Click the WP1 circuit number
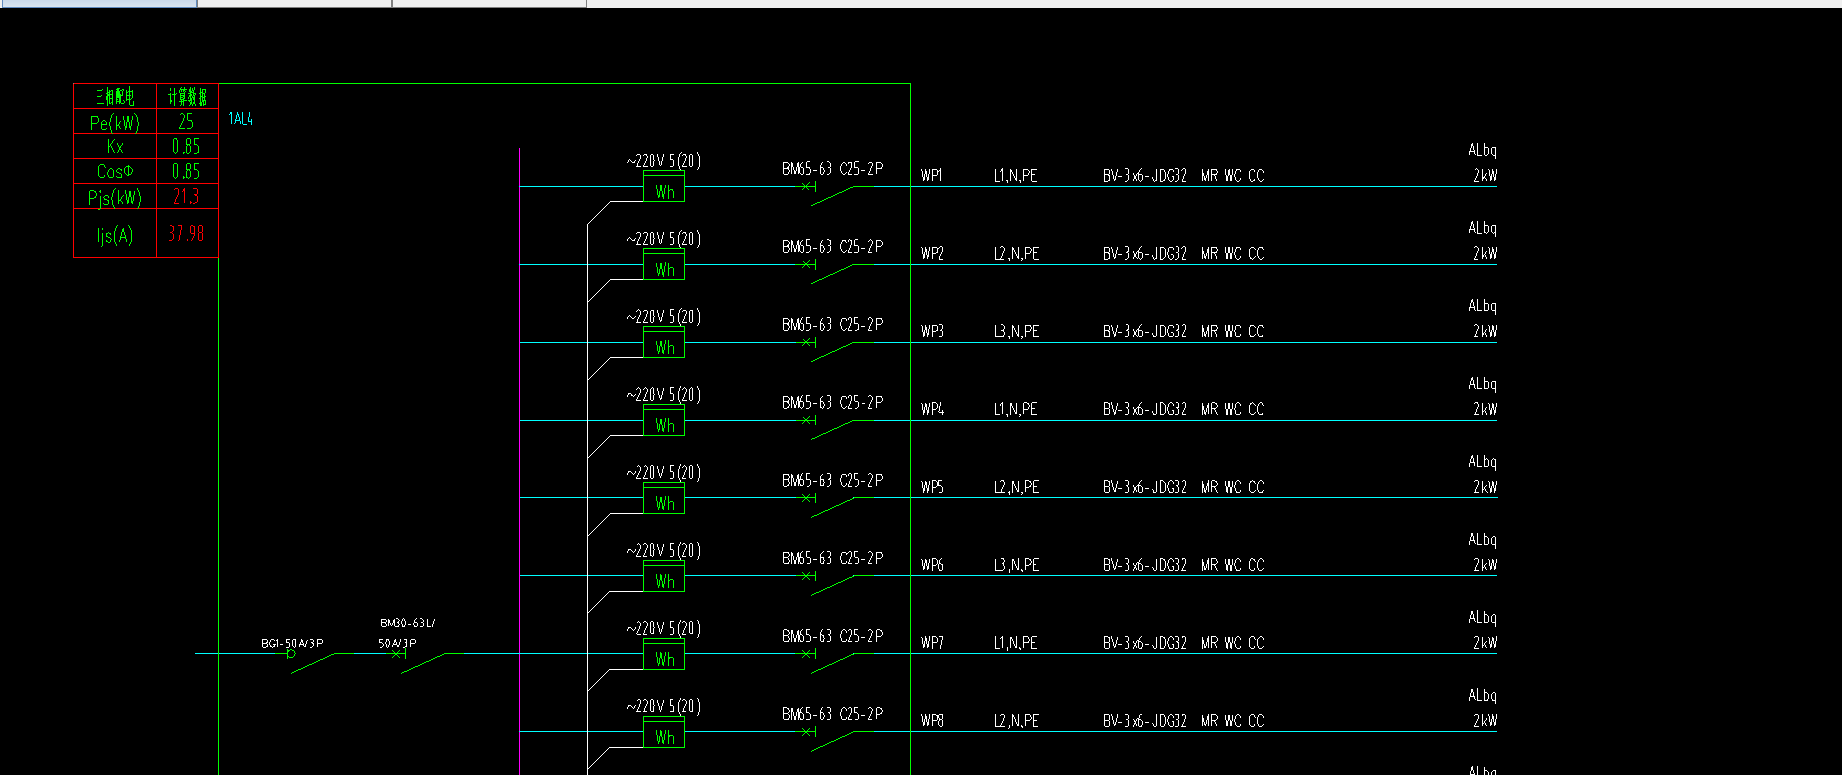Screen dimensions: 1842x775 [932, 175]
